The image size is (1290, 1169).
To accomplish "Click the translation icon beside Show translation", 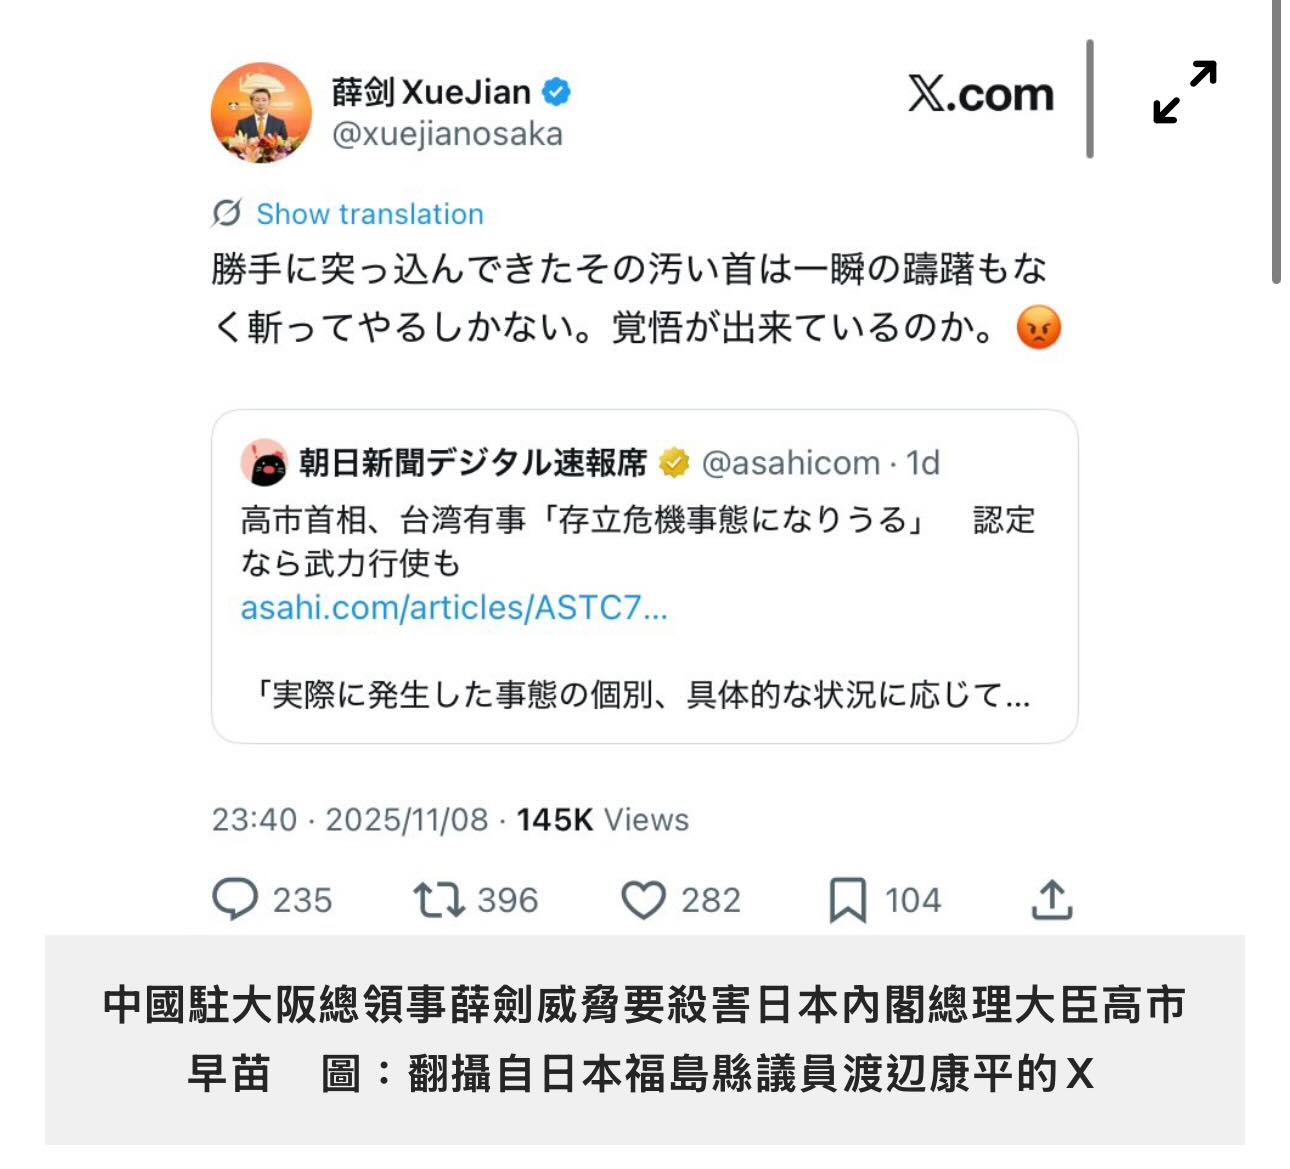I will pos(227,213).
